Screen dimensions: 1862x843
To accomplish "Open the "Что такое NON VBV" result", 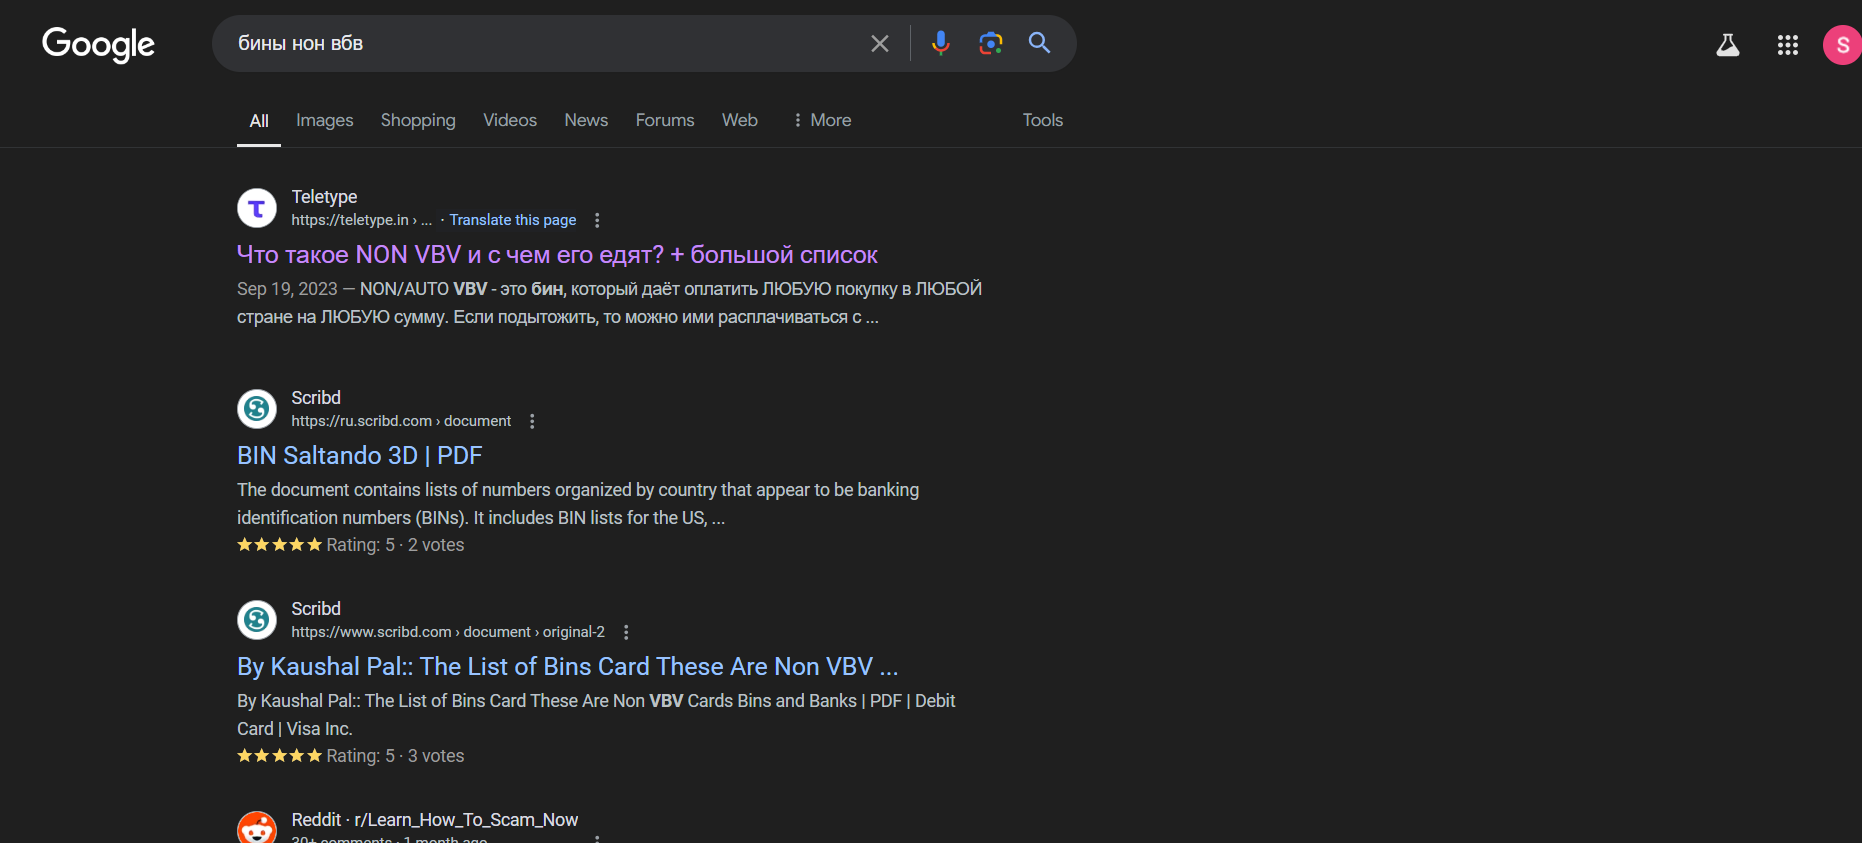I will click(557, 255).
